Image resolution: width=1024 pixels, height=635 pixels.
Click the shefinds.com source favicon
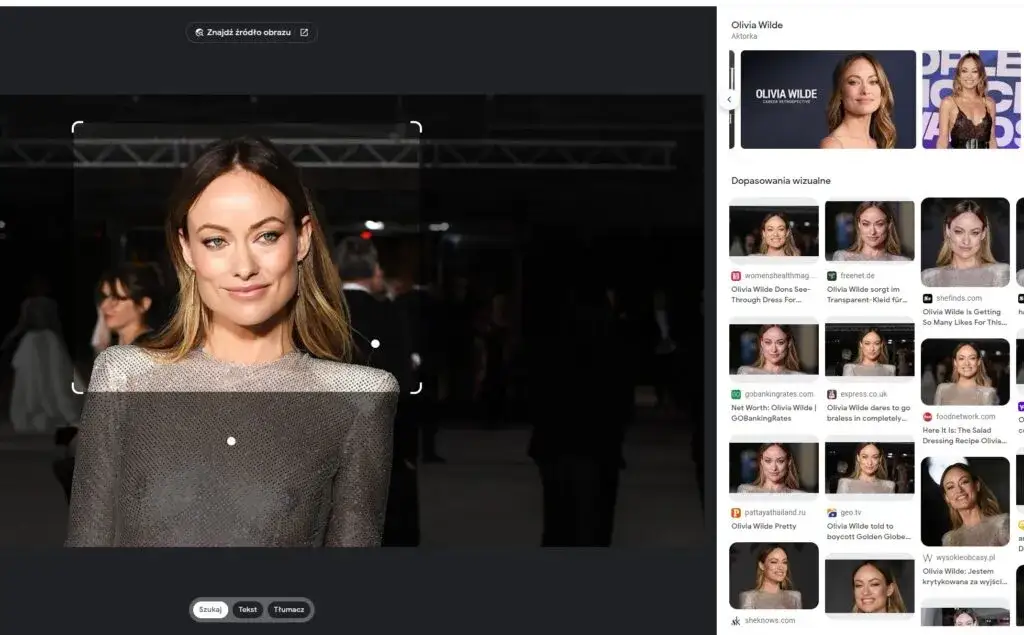tap(928, 298)
